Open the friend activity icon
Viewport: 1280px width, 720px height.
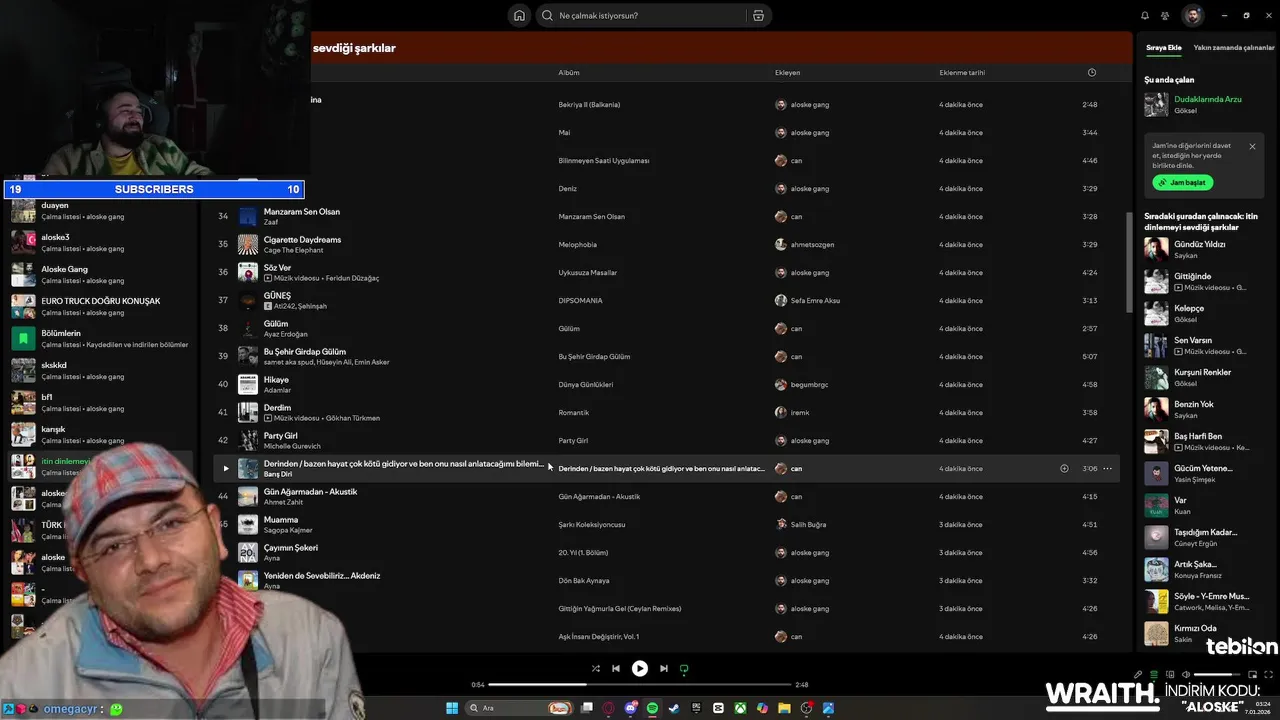pos(1165,15)
